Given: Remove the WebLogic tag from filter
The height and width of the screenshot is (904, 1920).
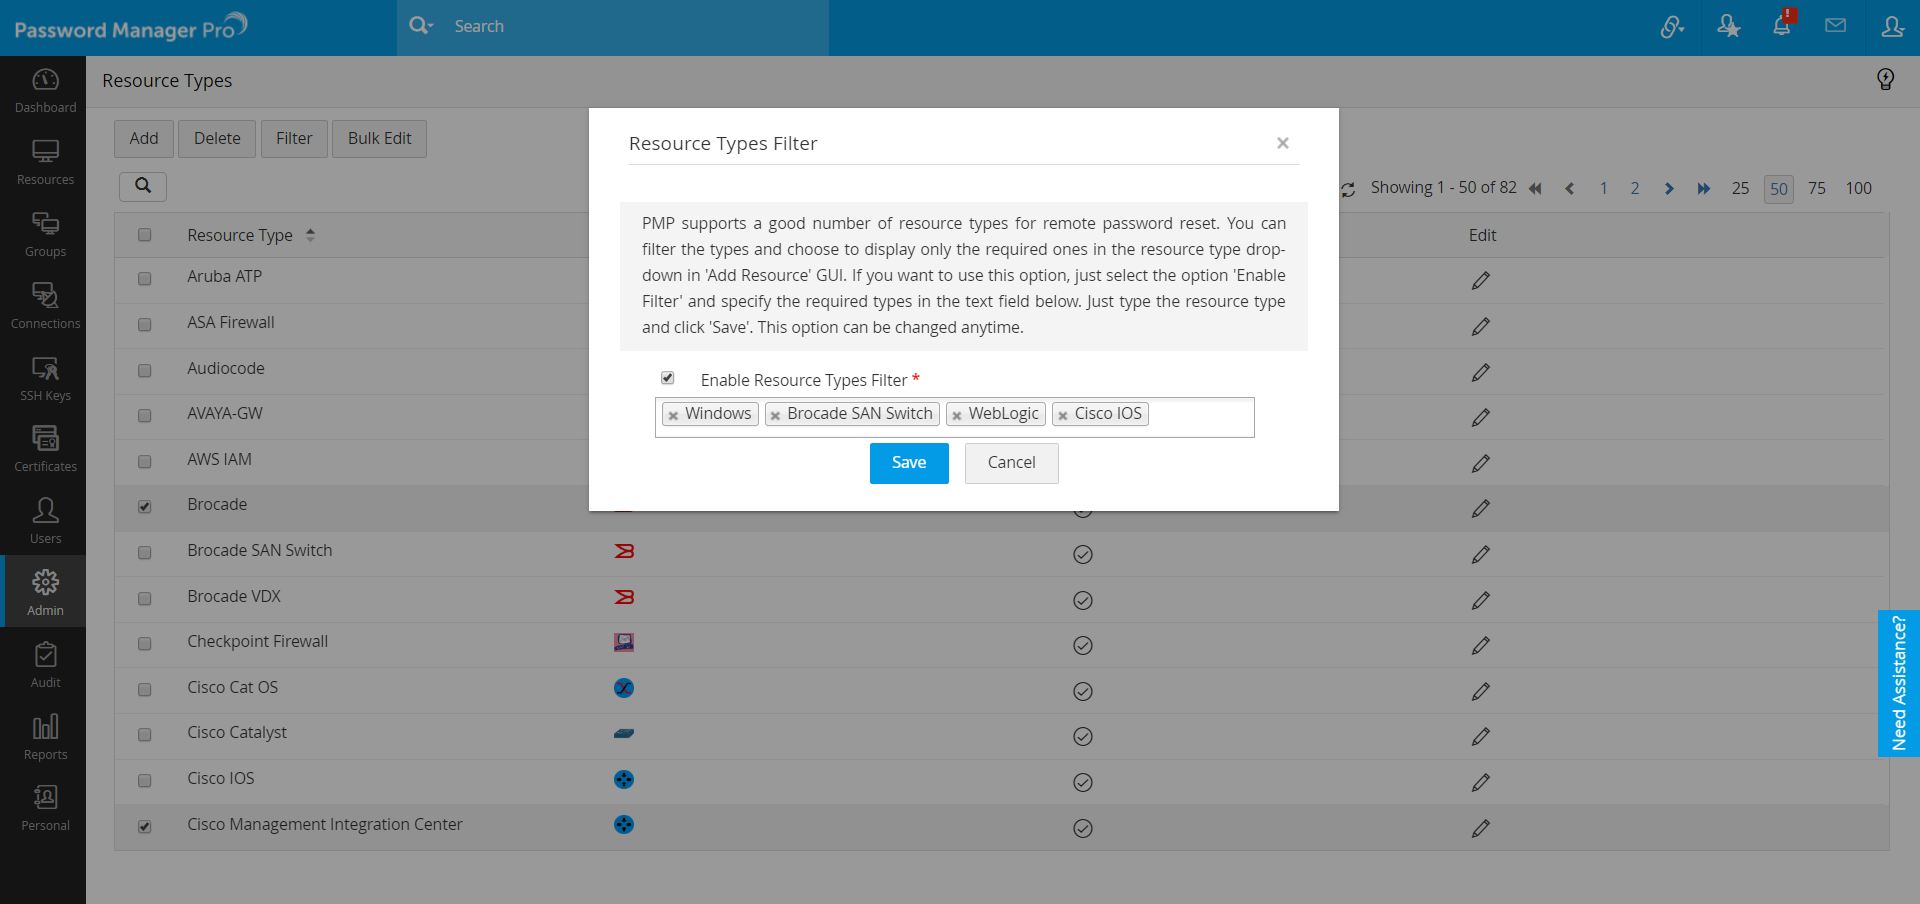Looking at the screenshot, I should [x=957, y=416].
